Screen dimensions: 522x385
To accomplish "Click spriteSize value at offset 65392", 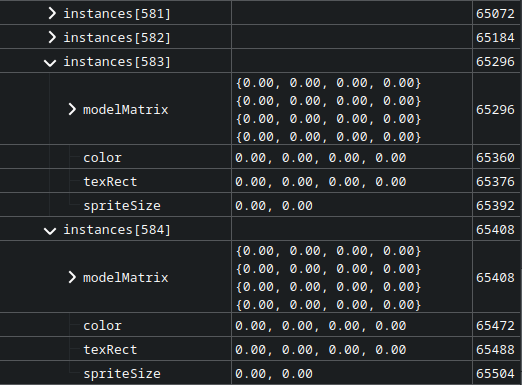I will tap(274, 206).
